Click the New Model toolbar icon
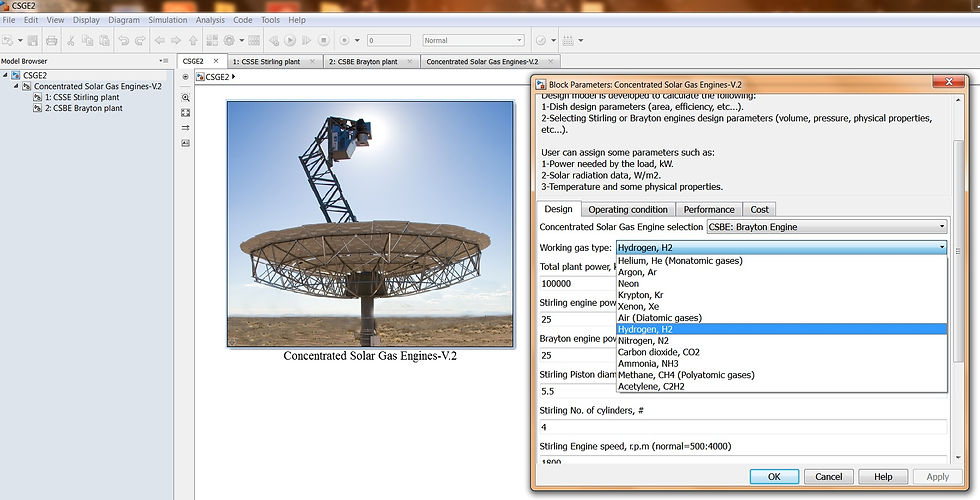 [8, 41]
